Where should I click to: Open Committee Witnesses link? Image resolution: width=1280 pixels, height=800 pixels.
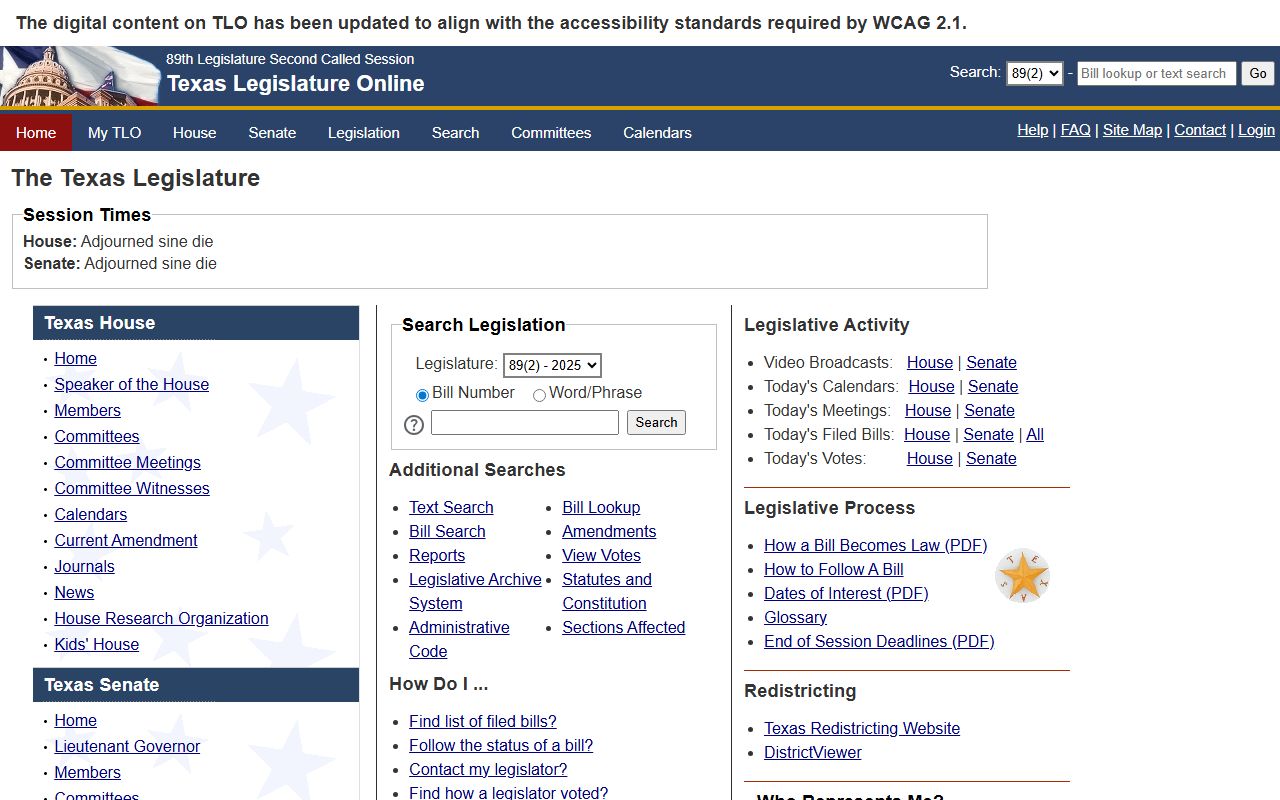[x=132, y=488]
